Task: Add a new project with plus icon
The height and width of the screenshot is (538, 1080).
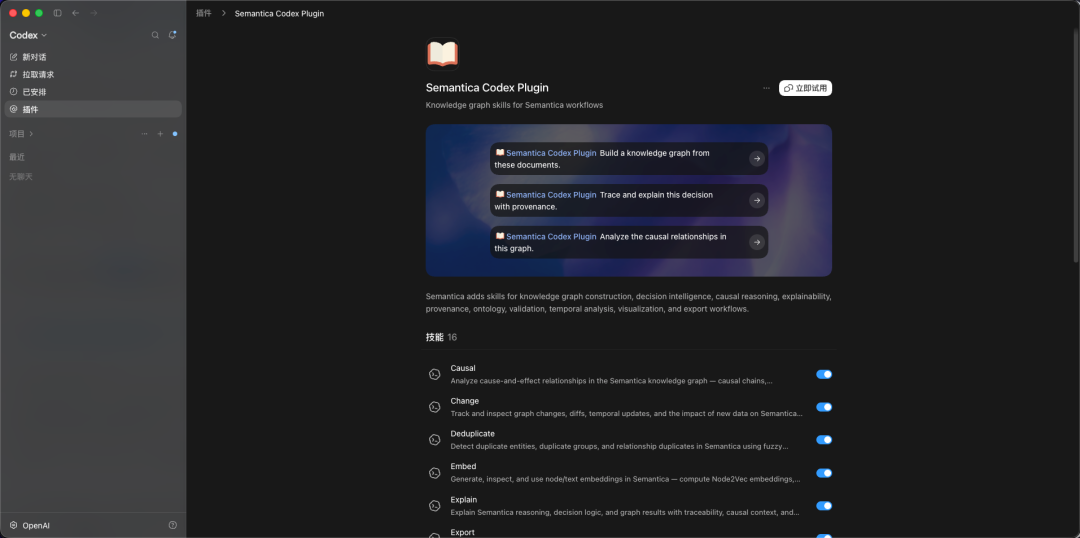Action: pos(160,134)
